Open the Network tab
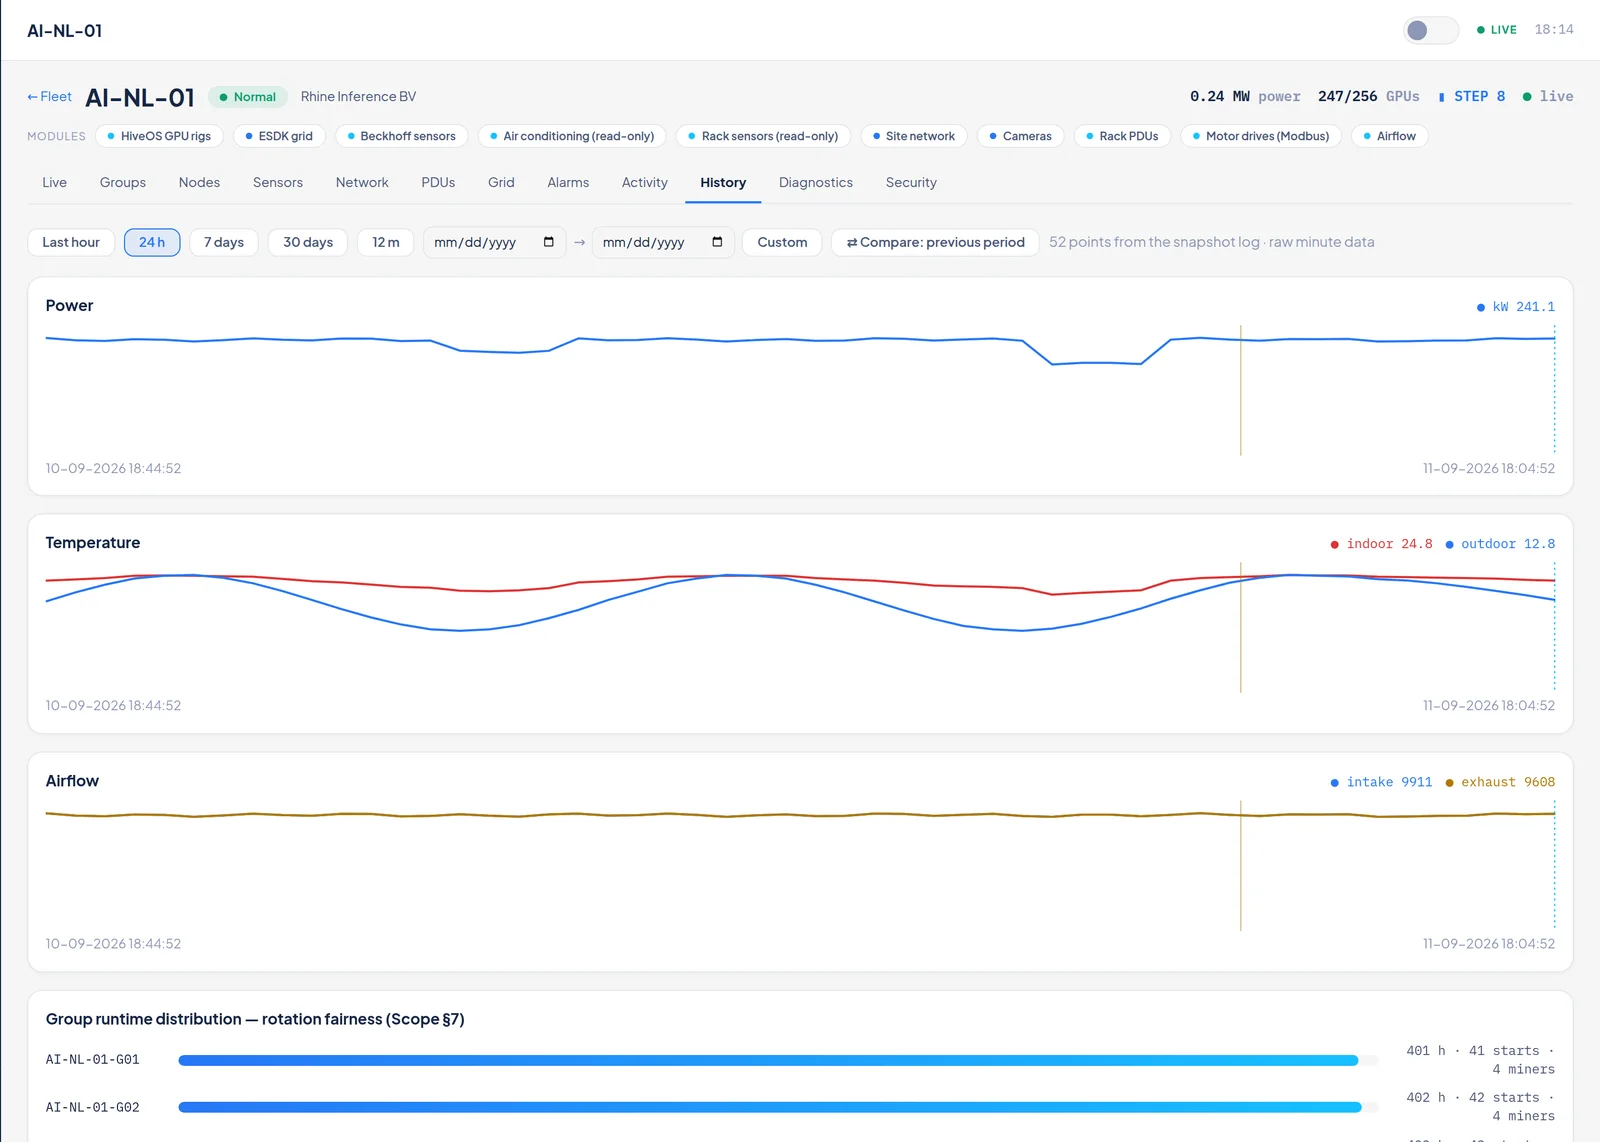This screenshot has width=1600, height=1142. click(x=362, y=183)
